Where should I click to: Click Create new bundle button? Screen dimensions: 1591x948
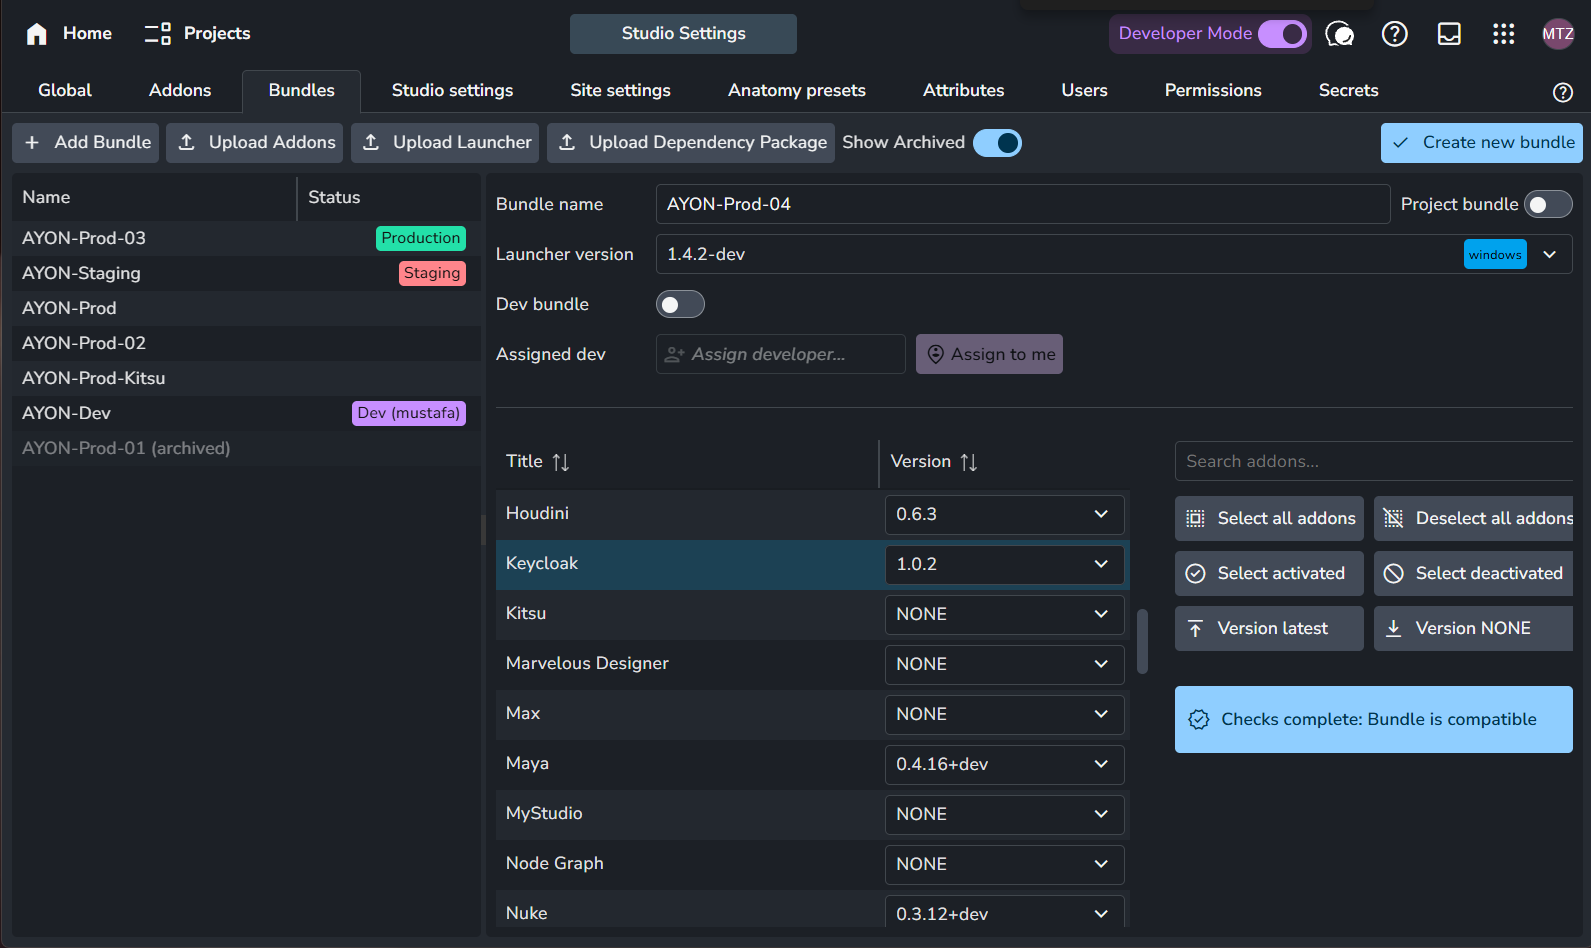coord(1481,143)
